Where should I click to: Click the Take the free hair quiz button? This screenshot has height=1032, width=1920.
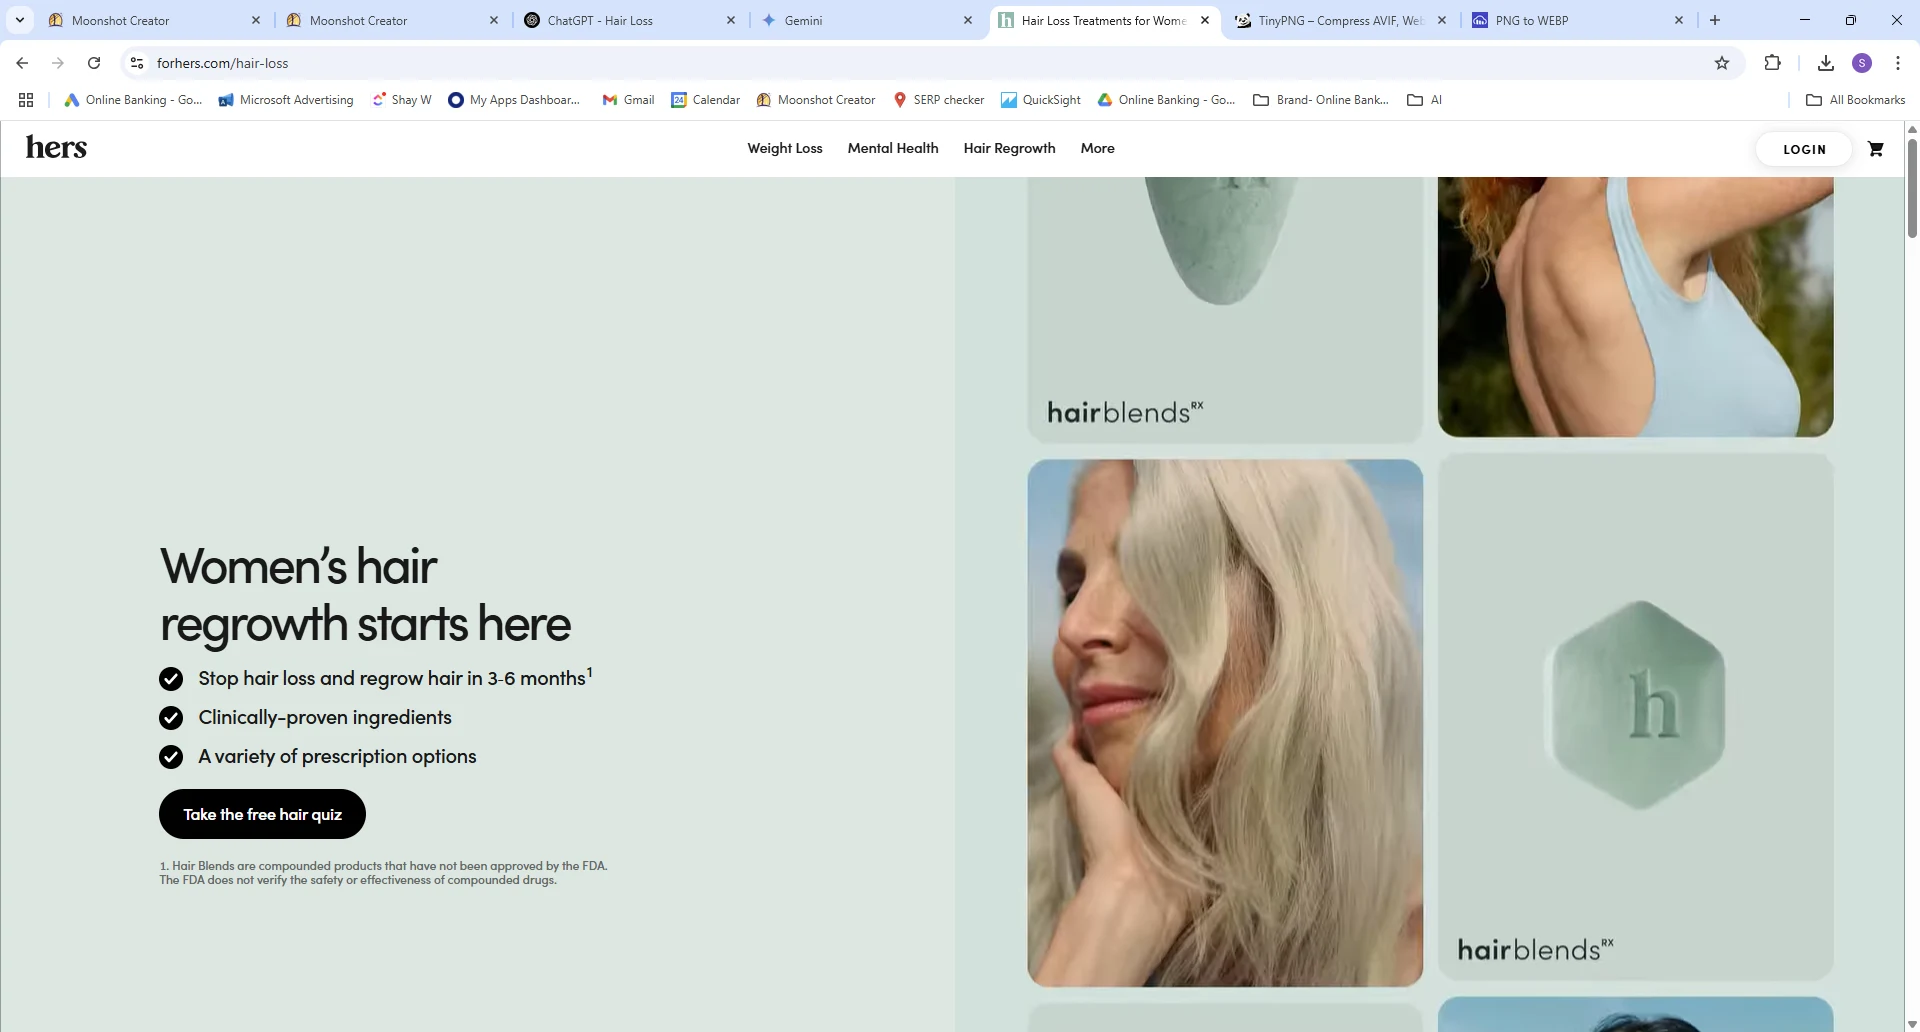pos(262,814)
